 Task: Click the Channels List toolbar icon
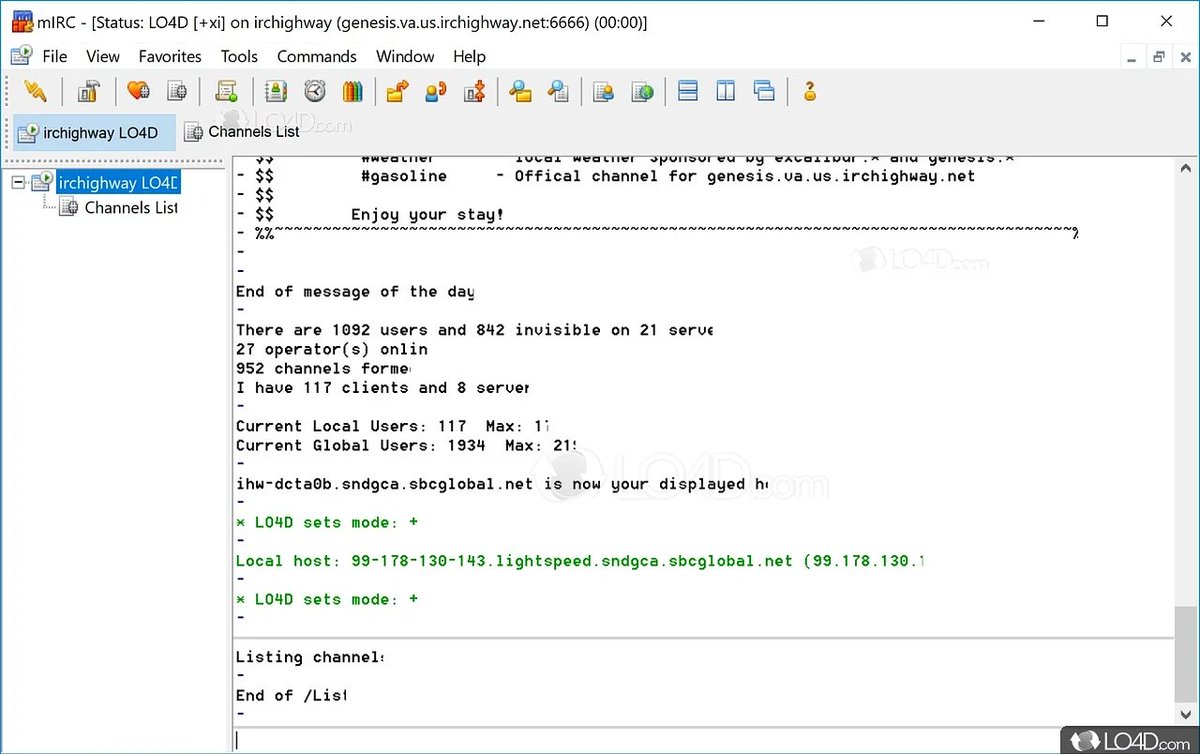click(x=177, y=91)
